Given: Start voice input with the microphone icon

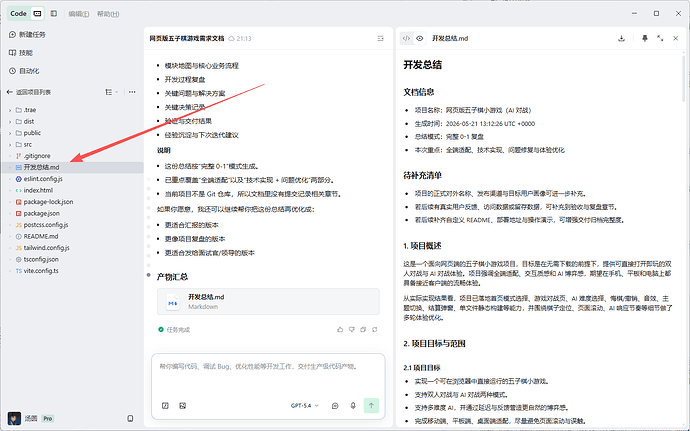Looking at the screenshot, I should tap(353, 405).
